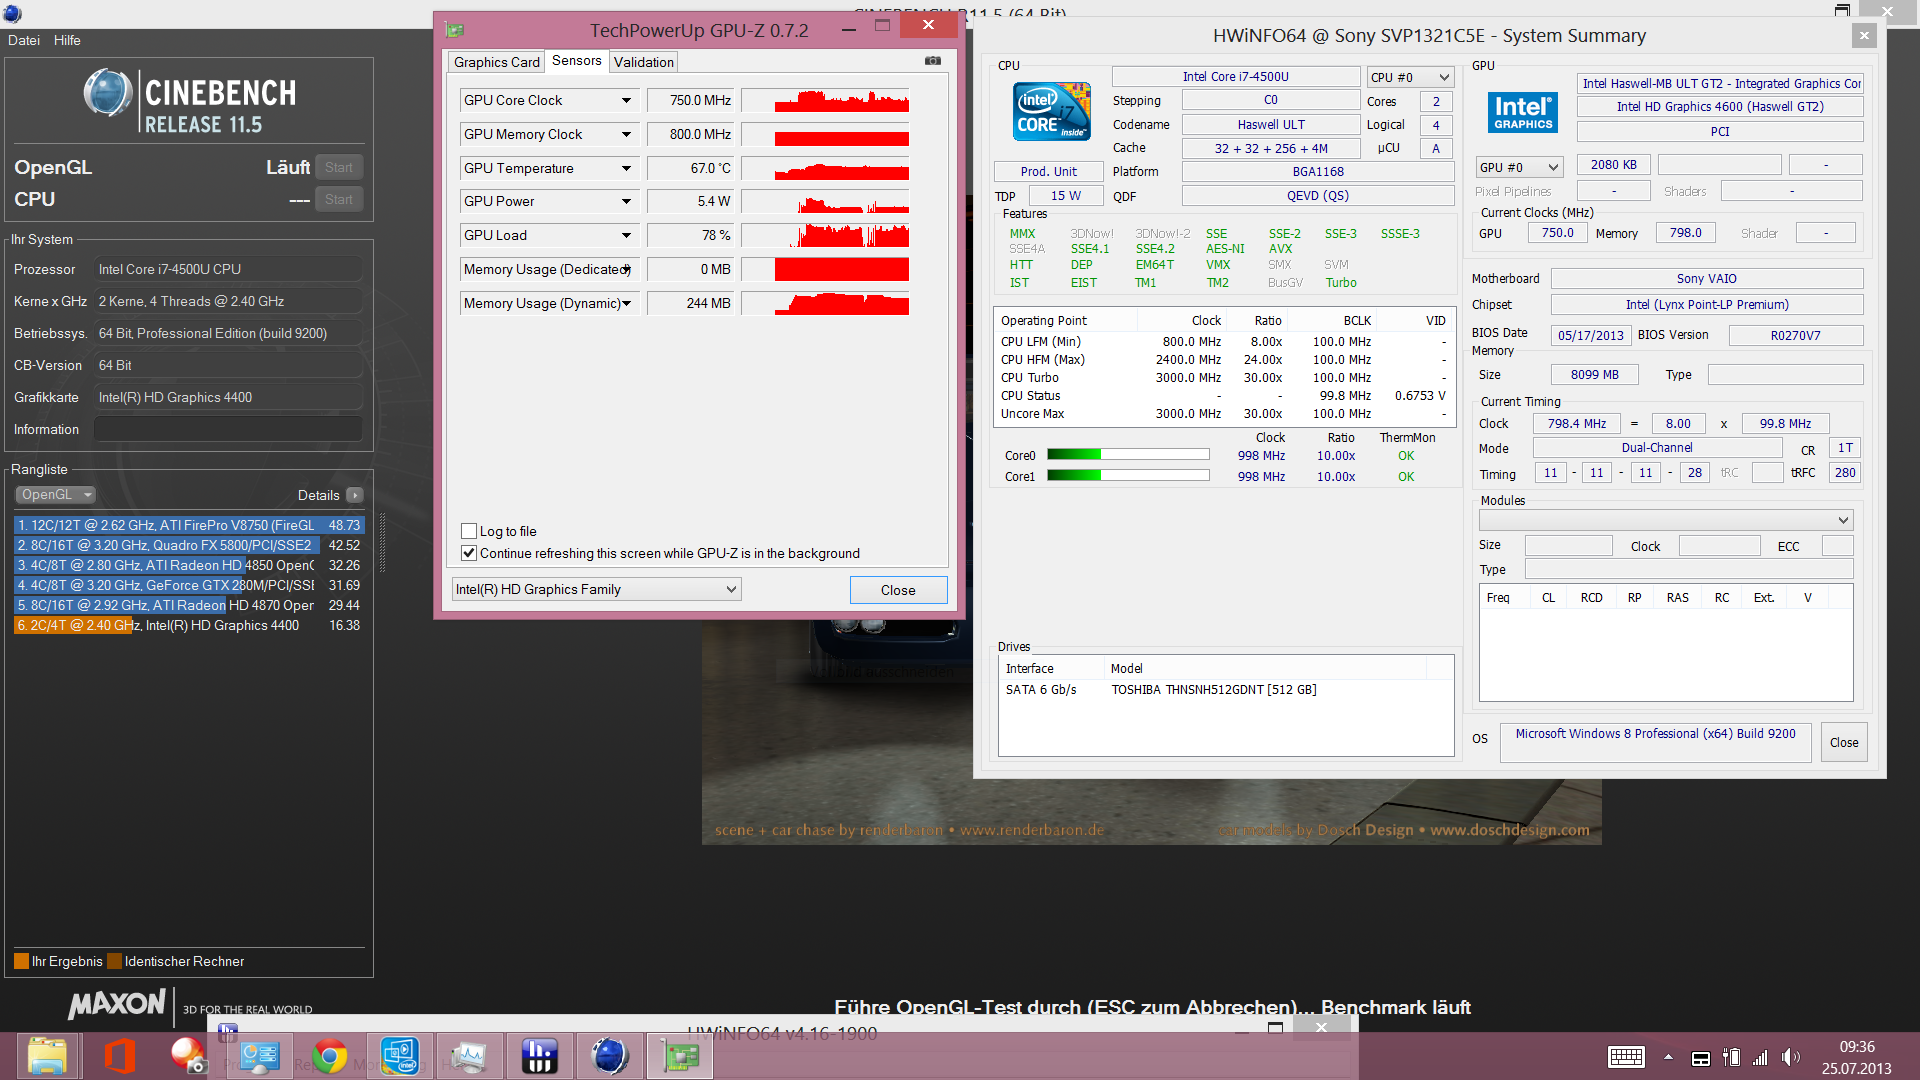Open the OpenGL ranking filter dropdown
The height and width of the screenshot is (1080, 1920).
(56, 495)
